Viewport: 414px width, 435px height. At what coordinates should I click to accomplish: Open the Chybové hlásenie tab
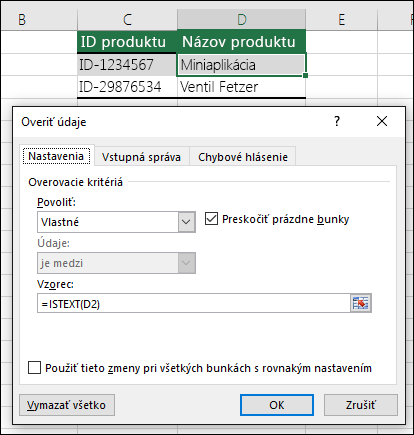coord(243,157)
